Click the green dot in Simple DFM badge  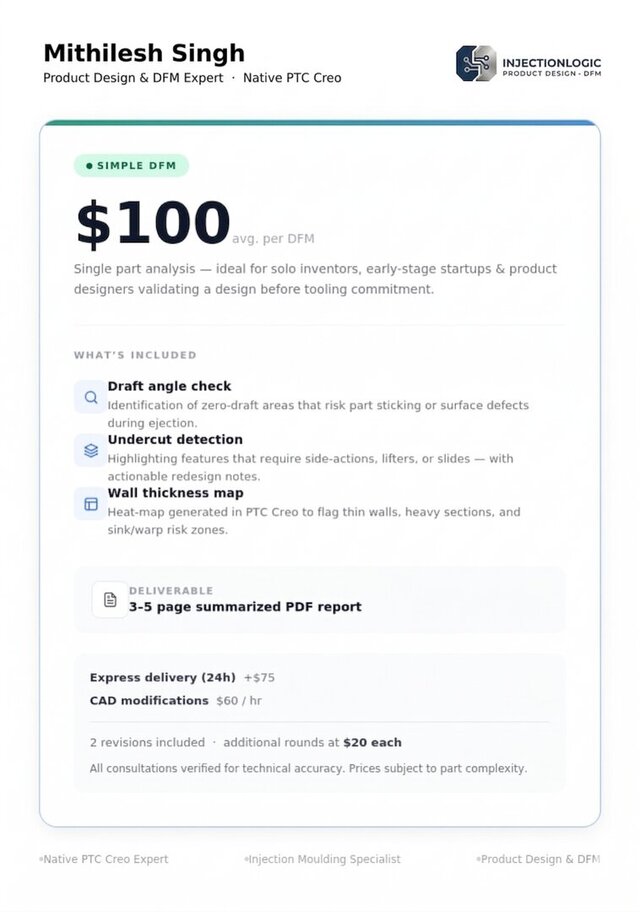click(89, 166)
